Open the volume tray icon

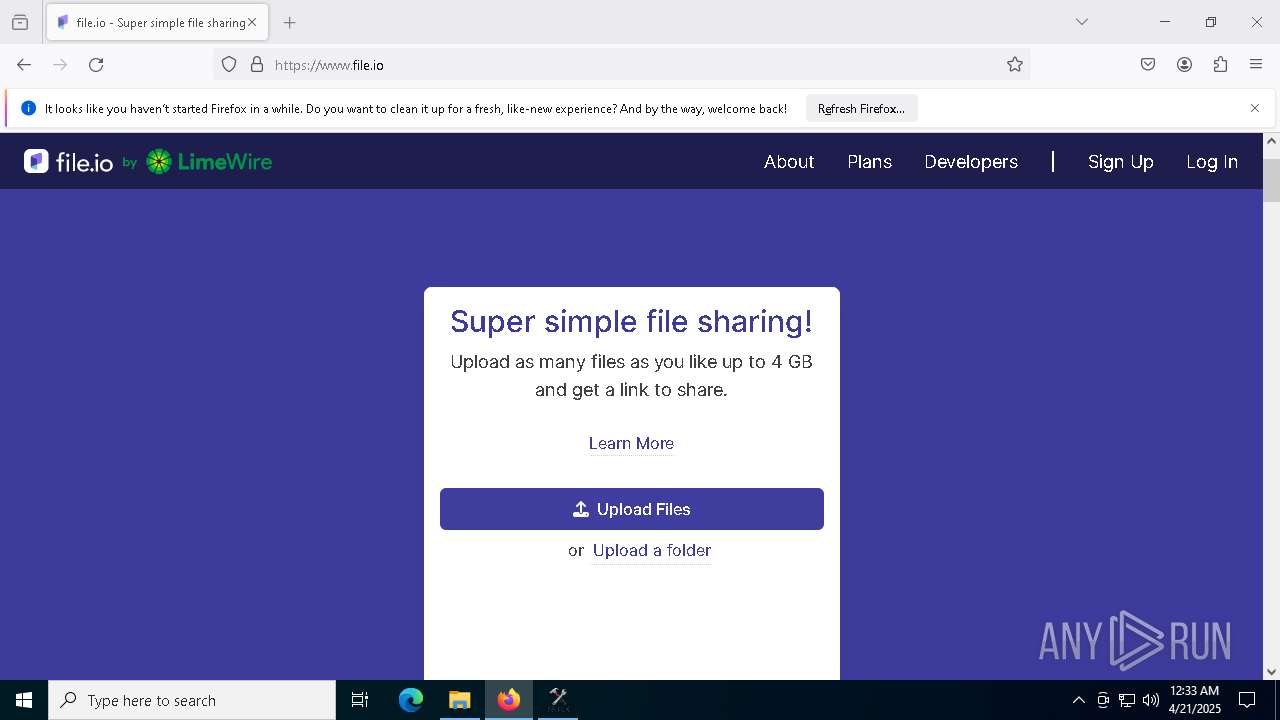point(1151,700)
